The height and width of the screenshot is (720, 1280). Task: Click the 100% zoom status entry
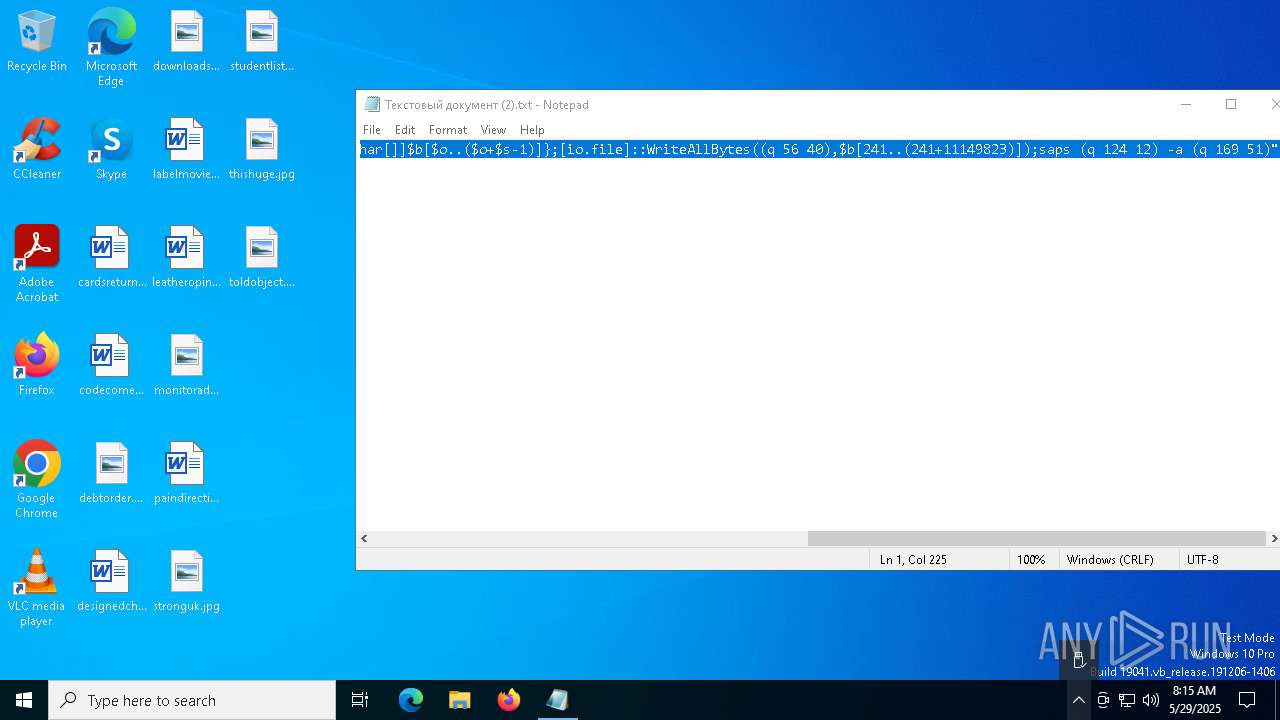pos(1031,560)
